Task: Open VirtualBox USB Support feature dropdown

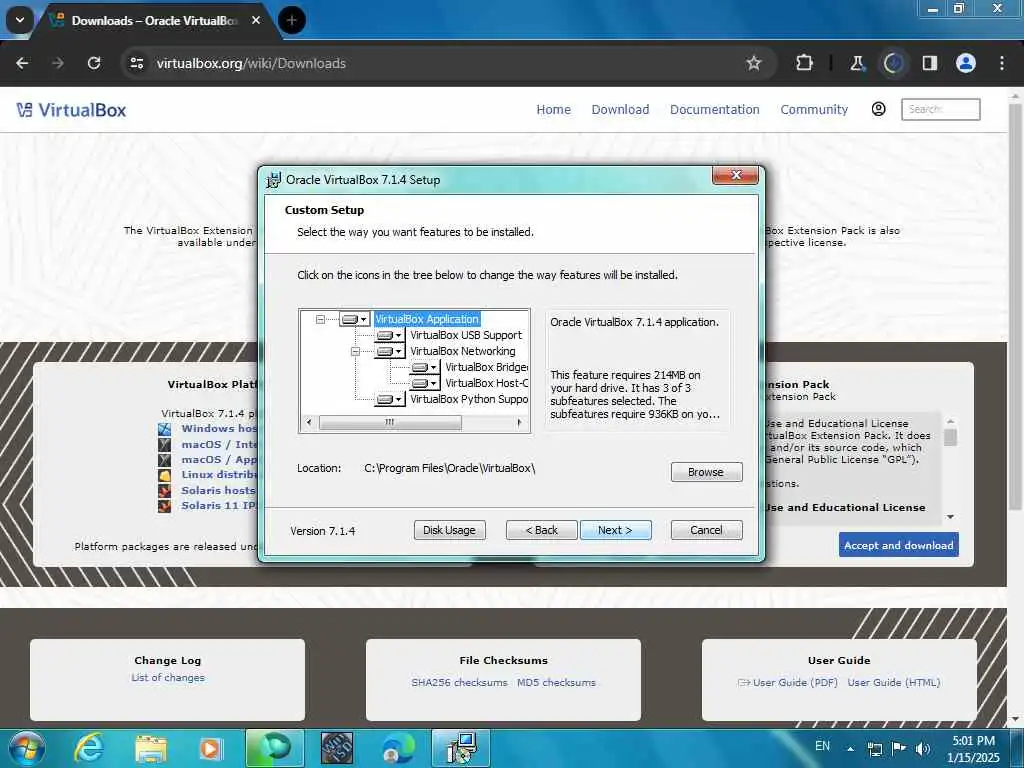Action: 389,335
